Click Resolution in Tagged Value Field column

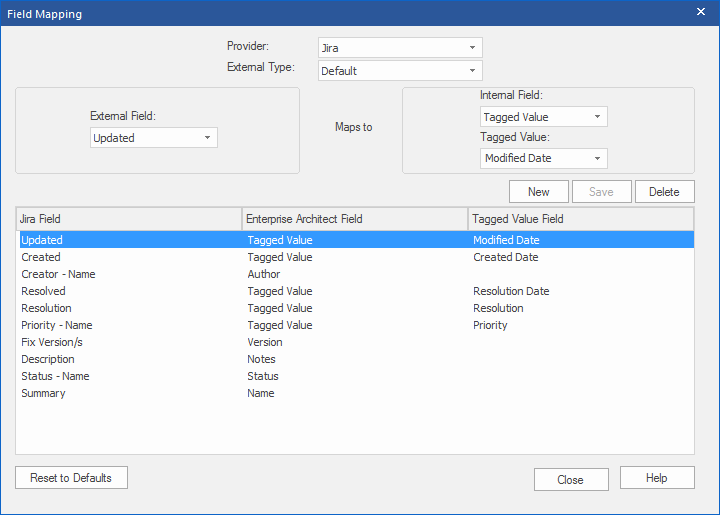coord(498,308)
